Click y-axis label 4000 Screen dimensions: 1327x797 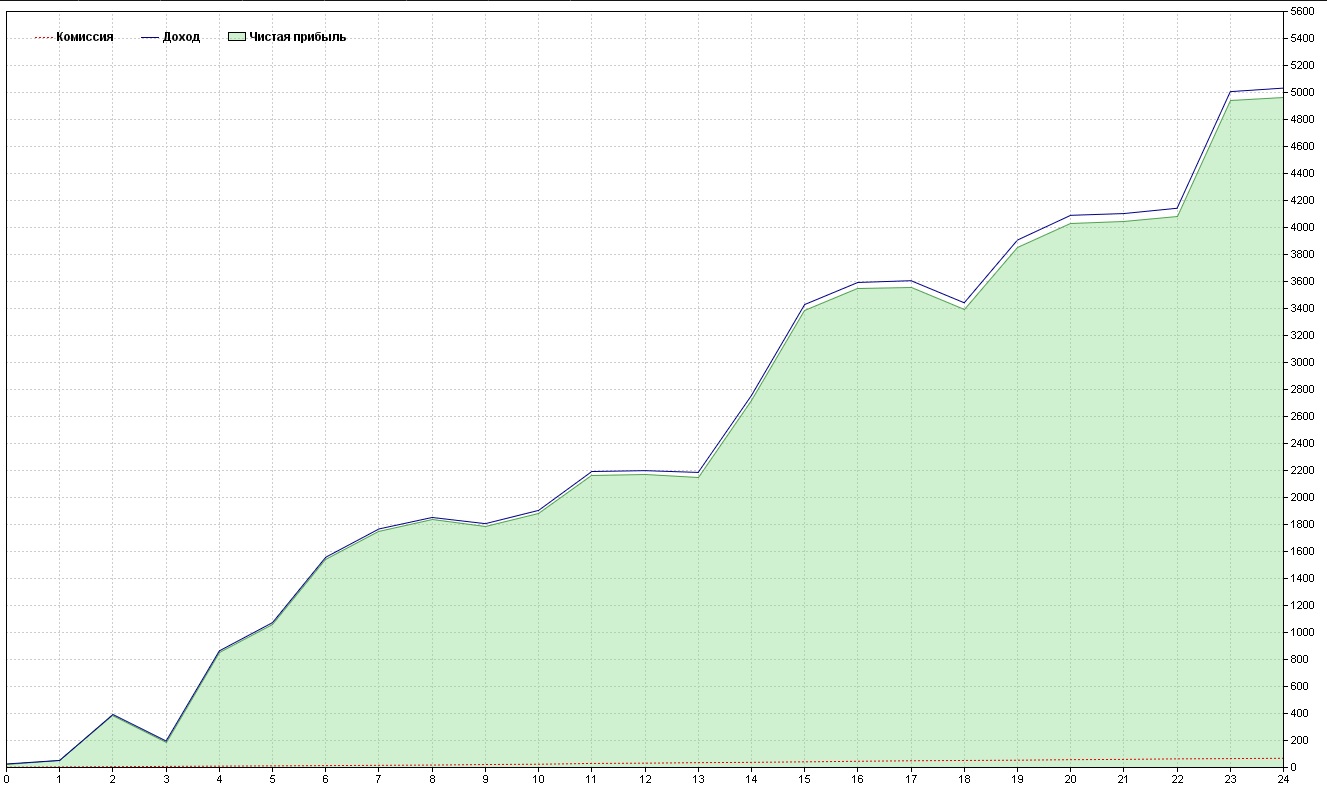(1302, 227)
